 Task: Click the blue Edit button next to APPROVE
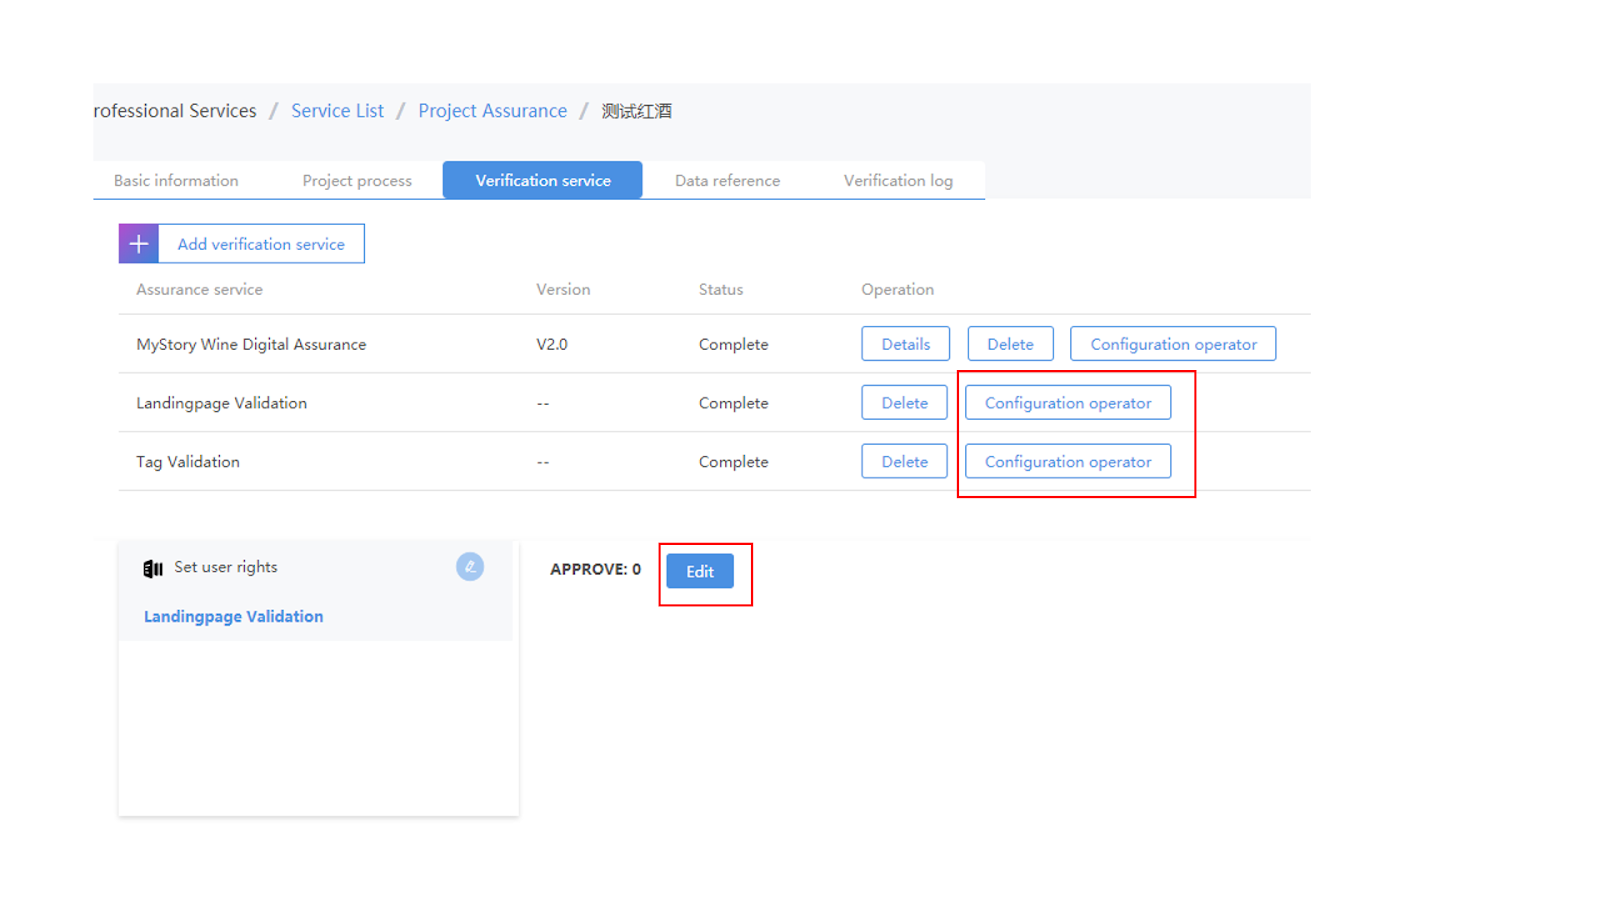point(700,571)
